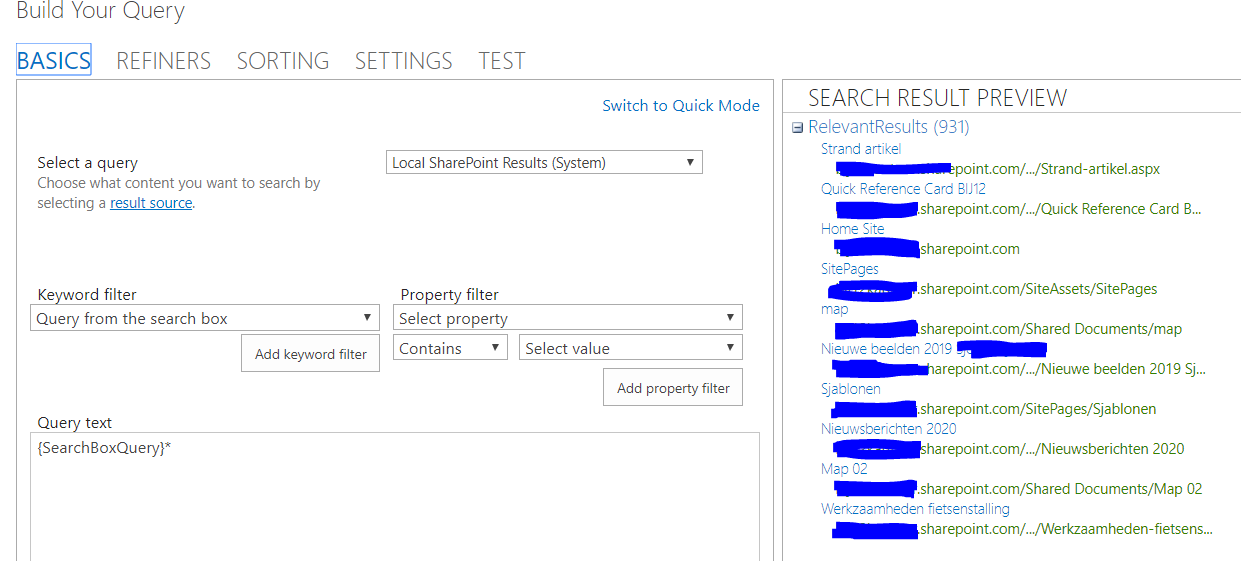Click the RelevantResults (931) heading
This screenshot has width=1241, height=561.
click(889, 127)
